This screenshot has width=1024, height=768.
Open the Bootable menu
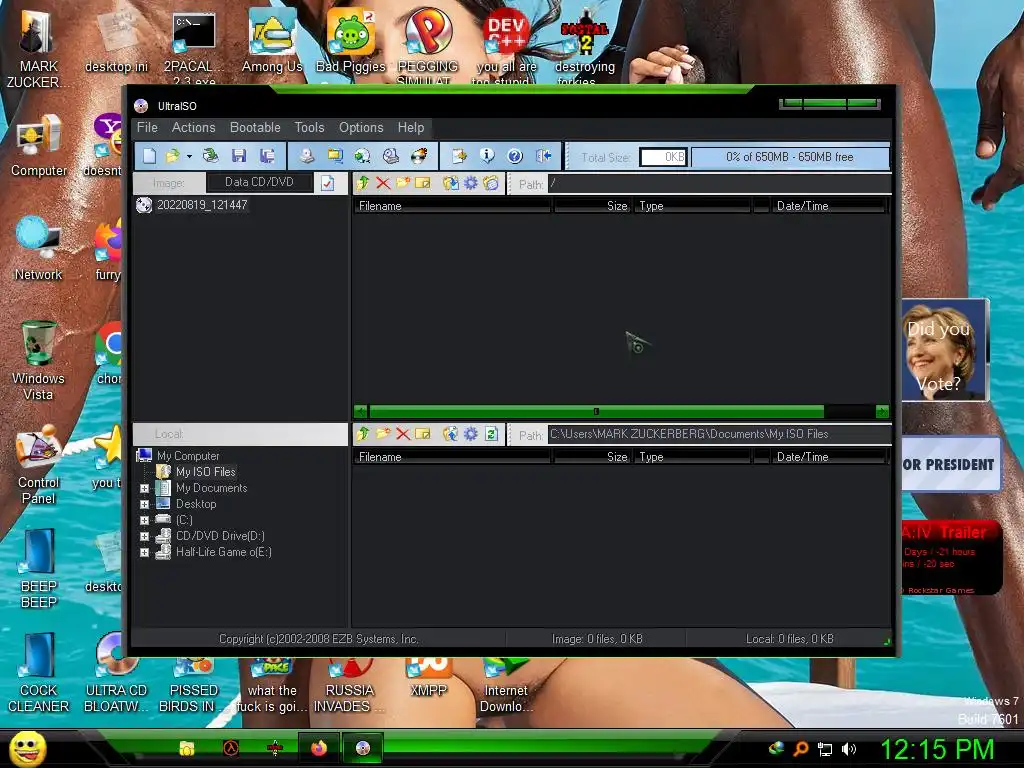[x=255, y=127]
